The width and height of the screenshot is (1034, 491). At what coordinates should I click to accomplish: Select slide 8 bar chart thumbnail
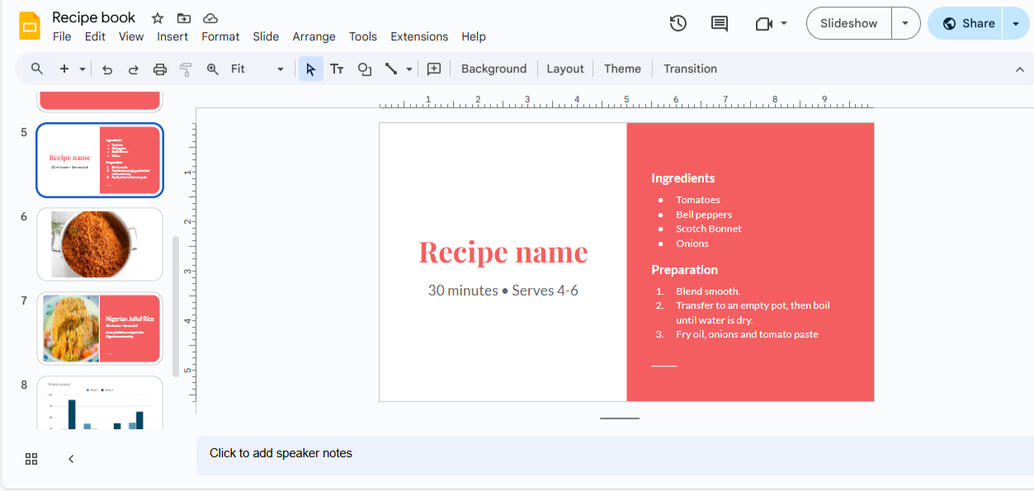point(100,403)
